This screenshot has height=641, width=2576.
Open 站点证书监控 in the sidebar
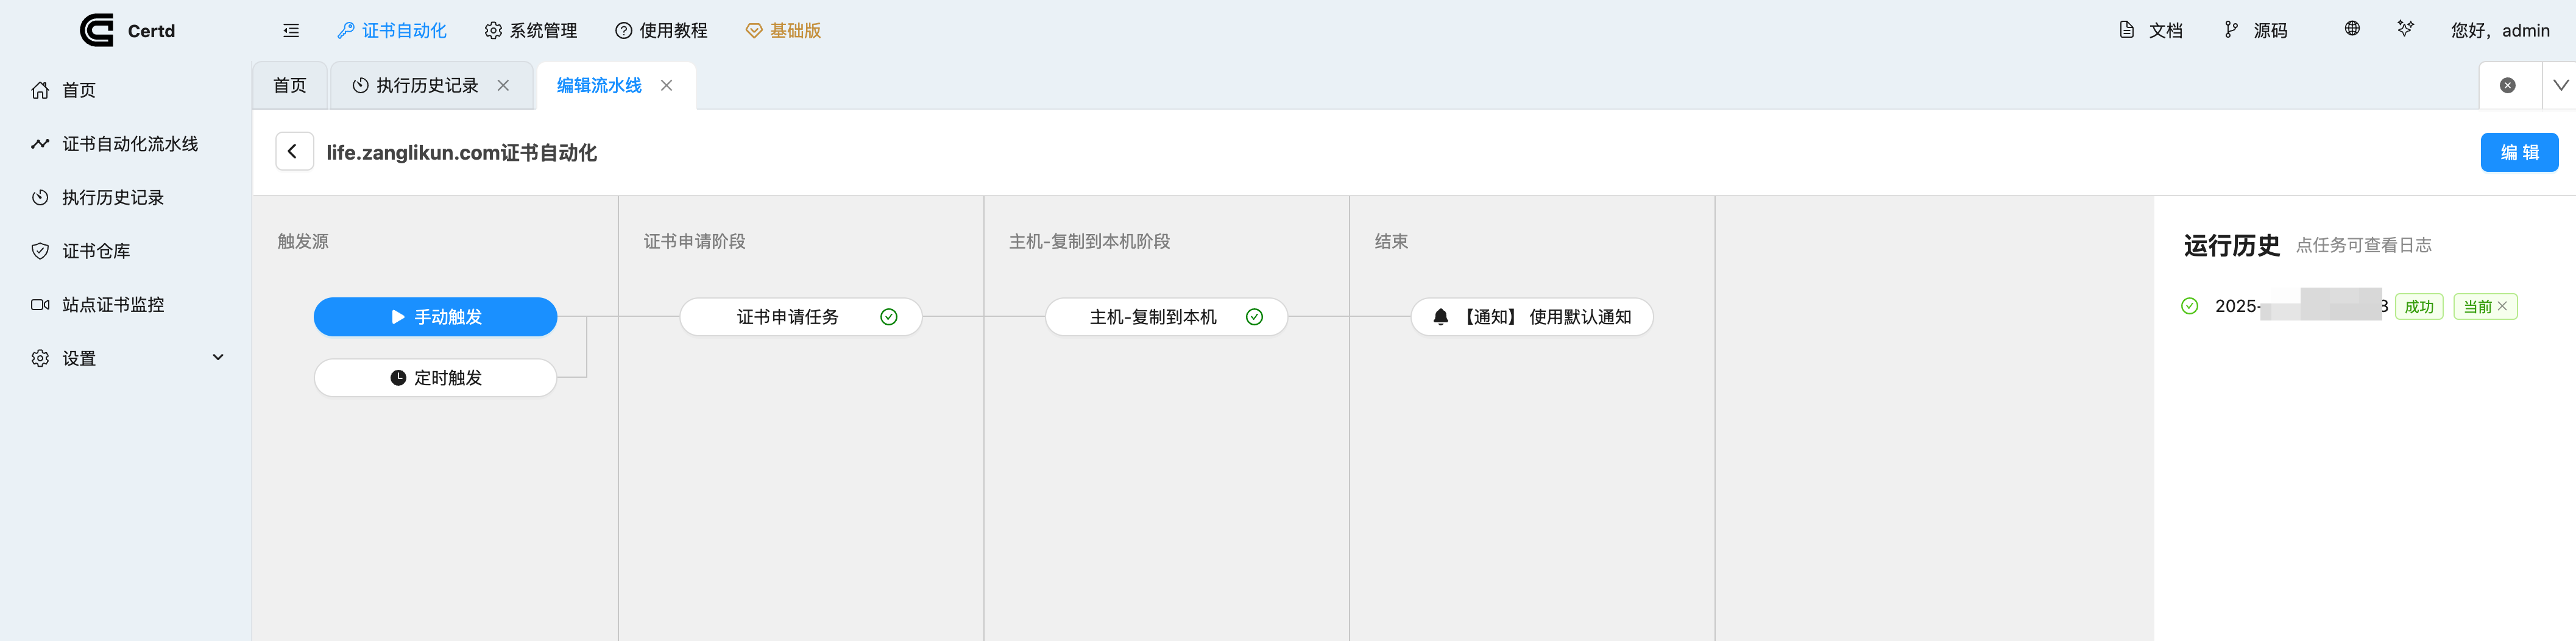coord(112,305)
